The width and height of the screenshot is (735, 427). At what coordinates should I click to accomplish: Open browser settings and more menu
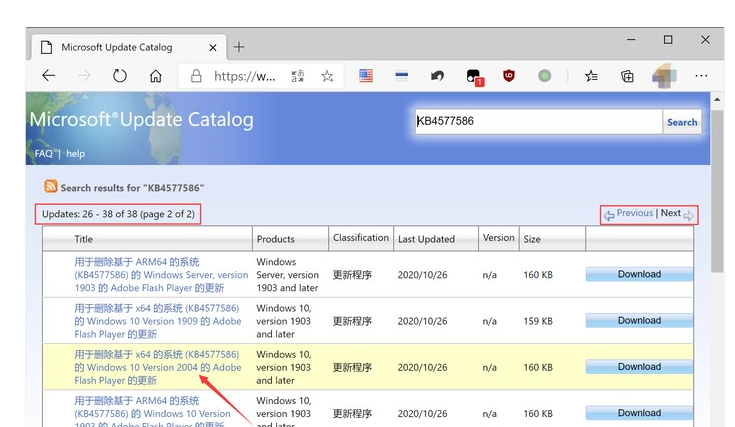[x=701, y=75]
